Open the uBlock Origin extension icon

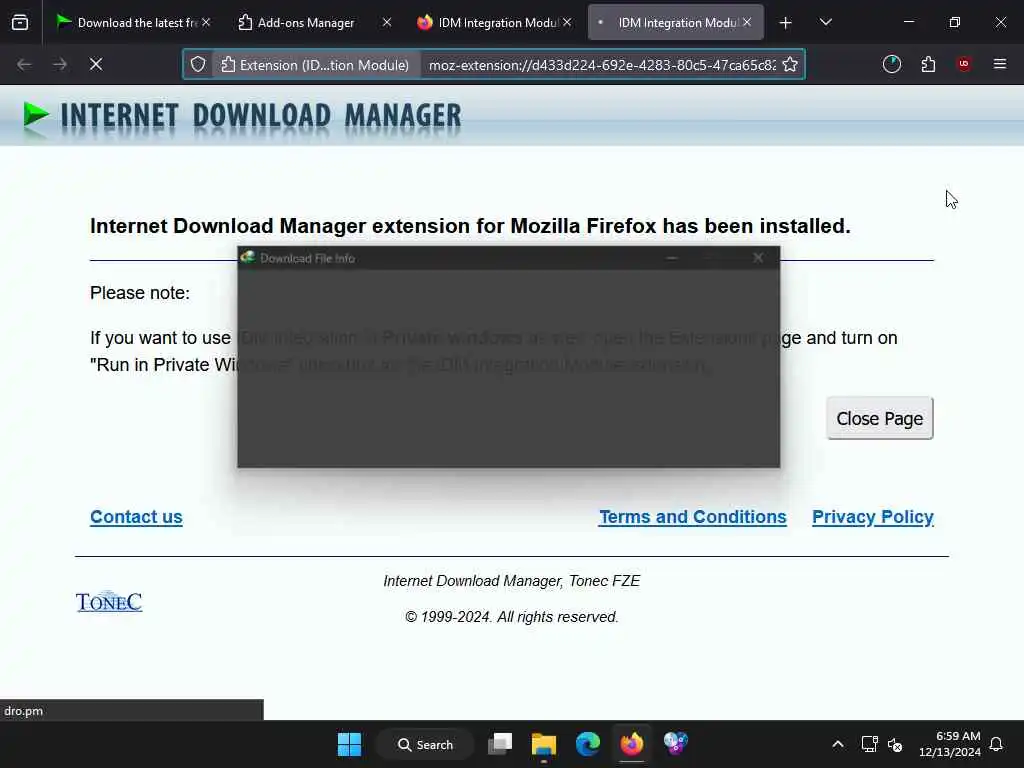point(963,64)
